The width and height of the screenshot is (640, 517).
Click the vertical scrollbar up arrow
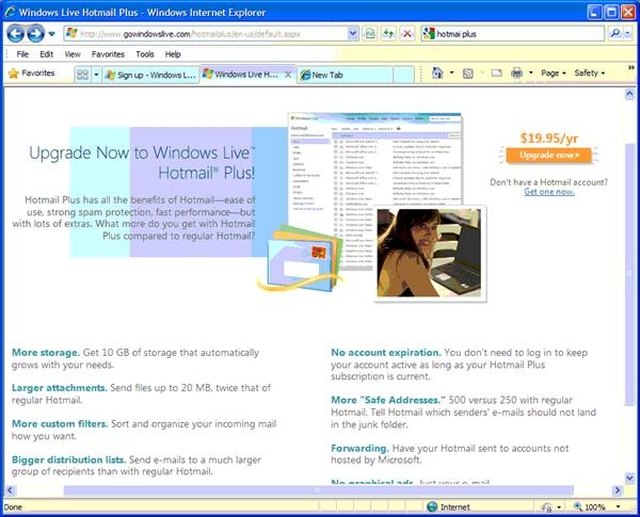click(x=630, y=95)
